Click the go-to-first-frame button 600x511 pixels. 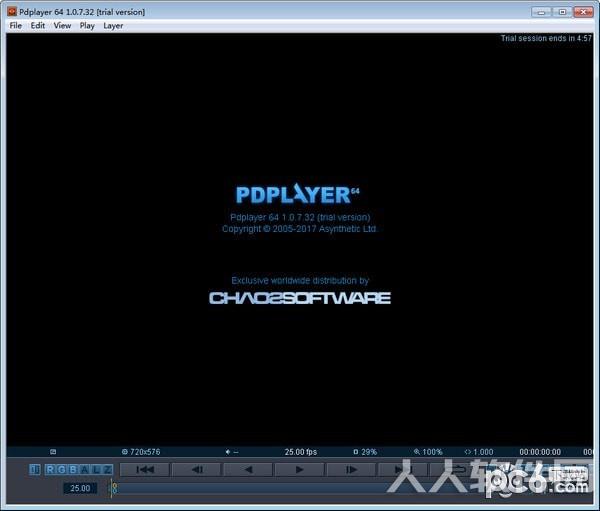(145, 469)
